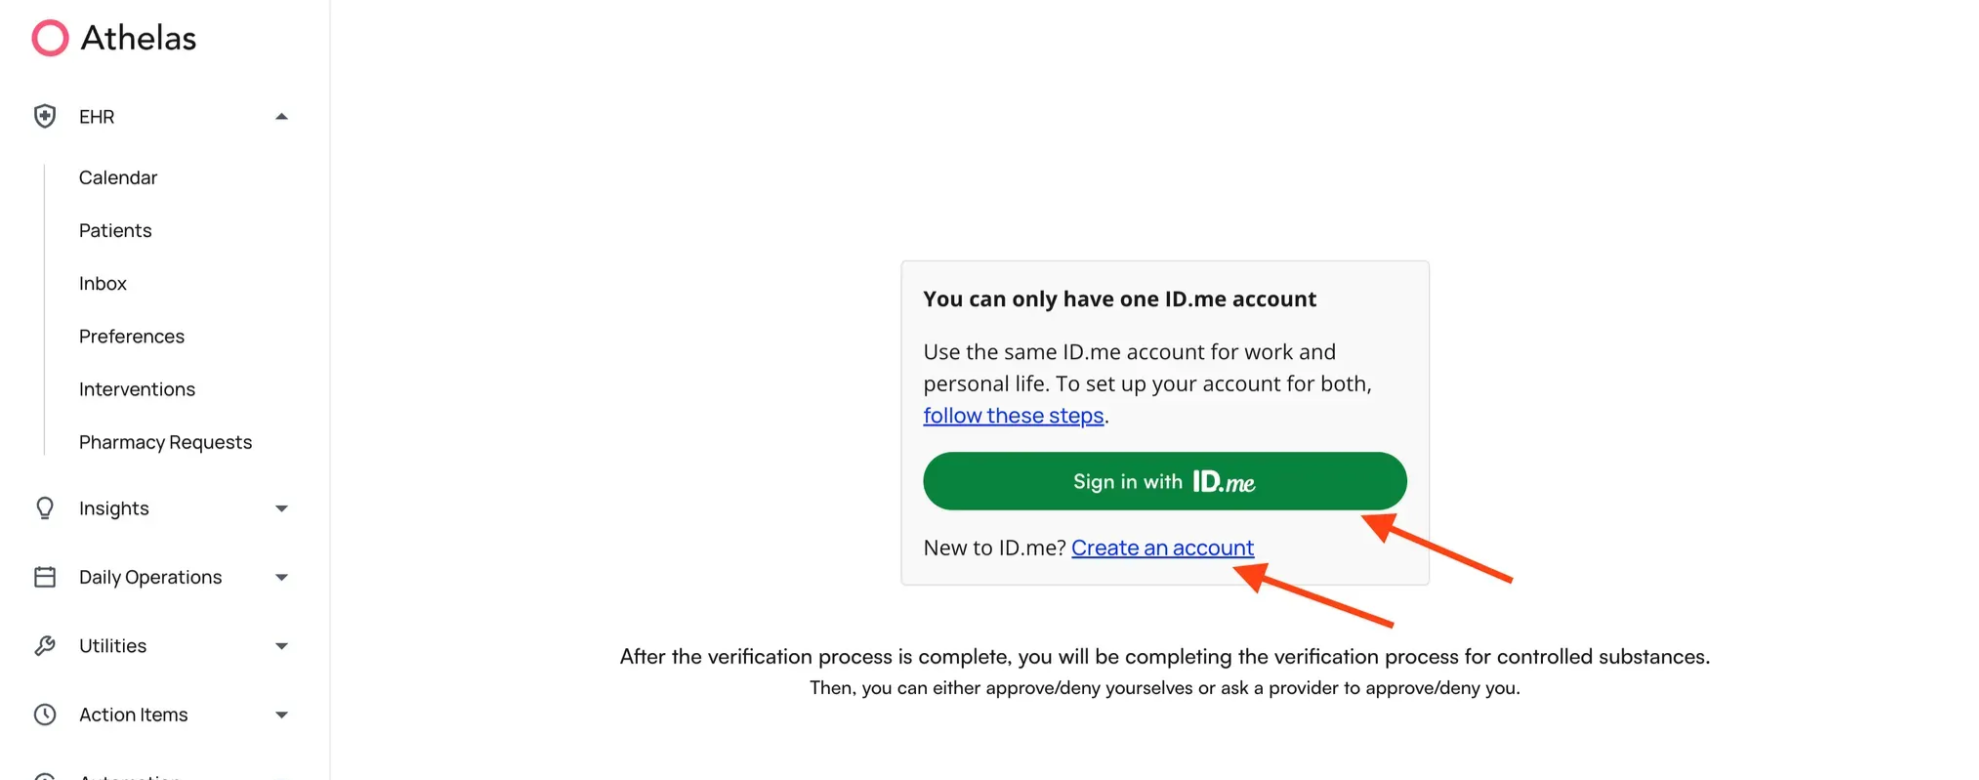Switch to the Inbox section
The width and height of the screenshot is (1979, 780).
[102, 283]
